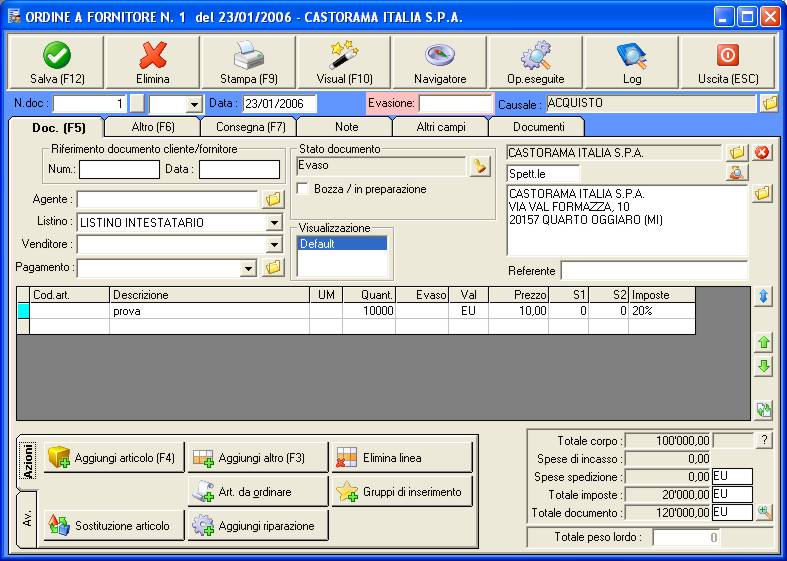The image size is (787, 561).
Task: Open the Venditore dropdown arrow
Action: (274, 245)
